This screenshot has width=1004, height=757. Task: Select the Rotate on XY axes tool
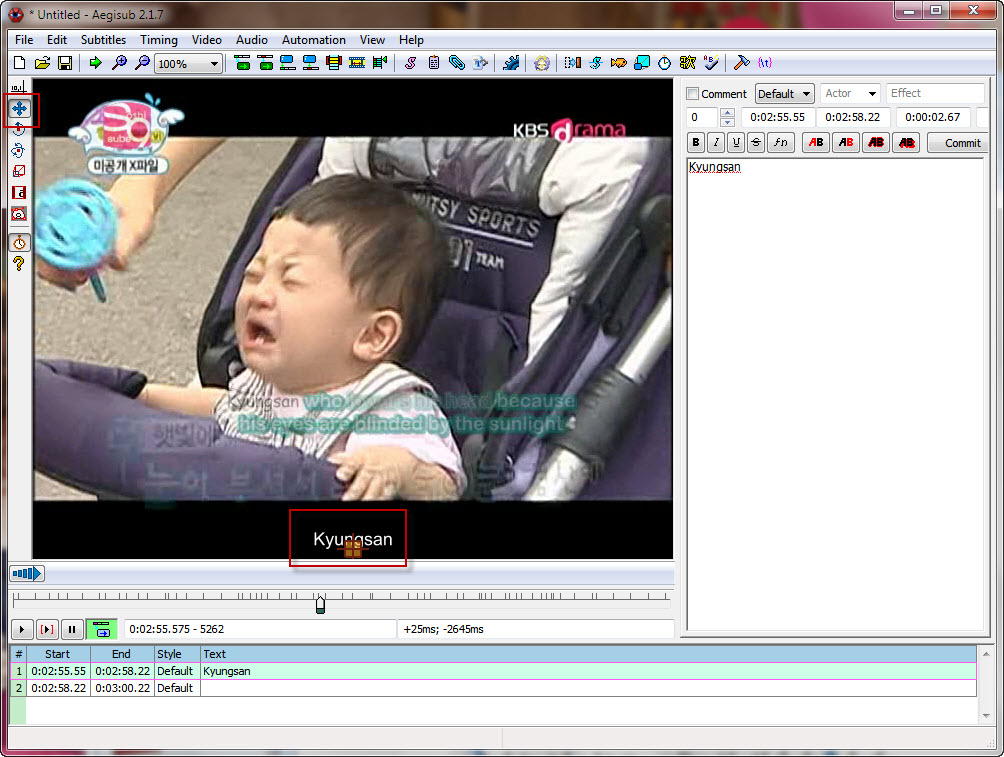point(19,151)
